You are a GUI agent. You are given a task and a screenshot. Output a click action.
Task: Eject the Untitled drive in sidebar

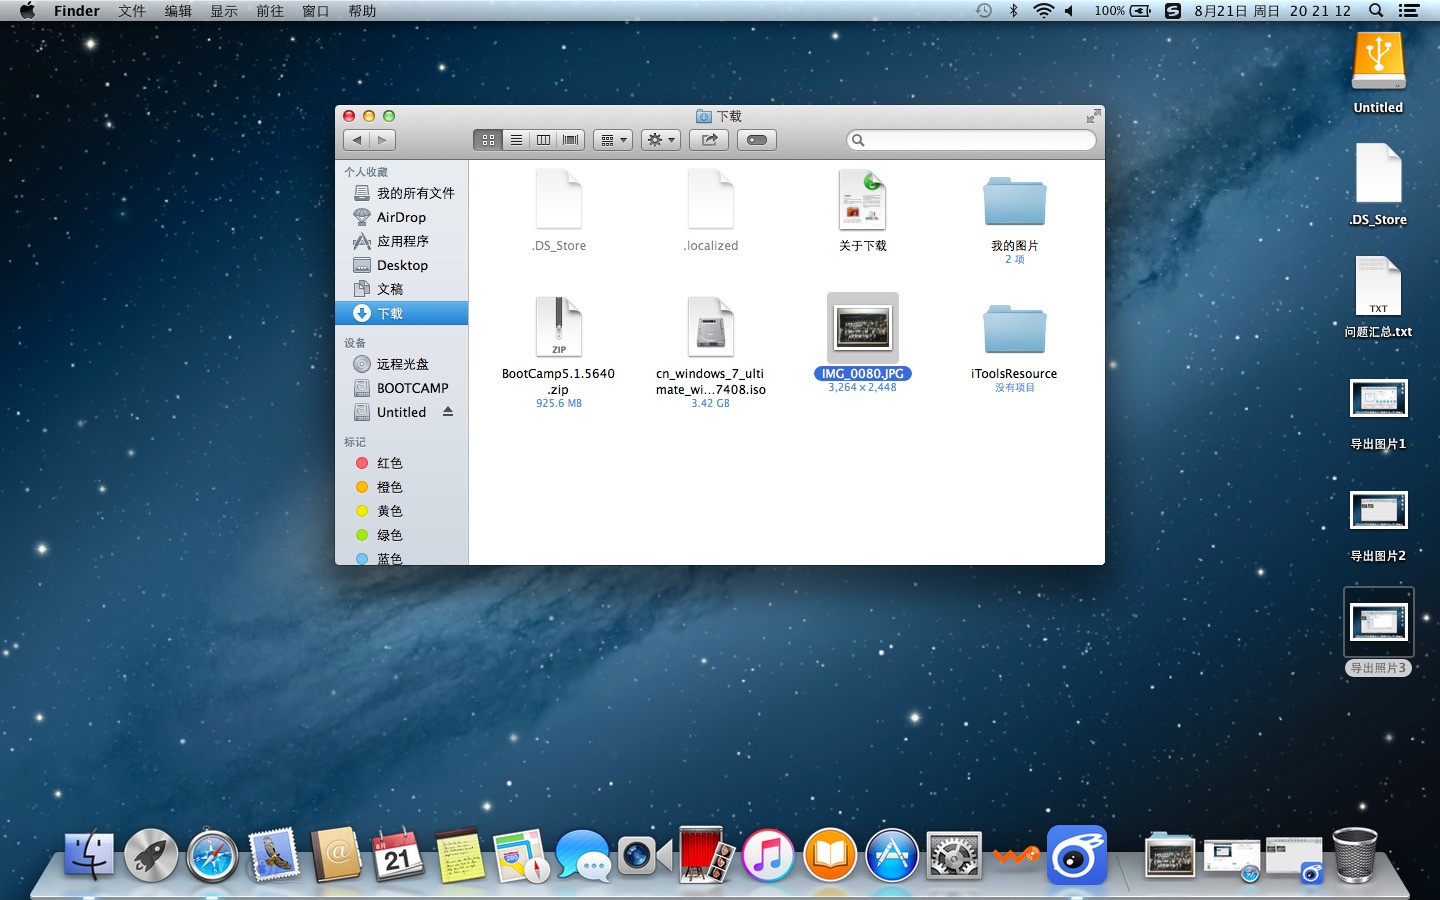point(448,412)
